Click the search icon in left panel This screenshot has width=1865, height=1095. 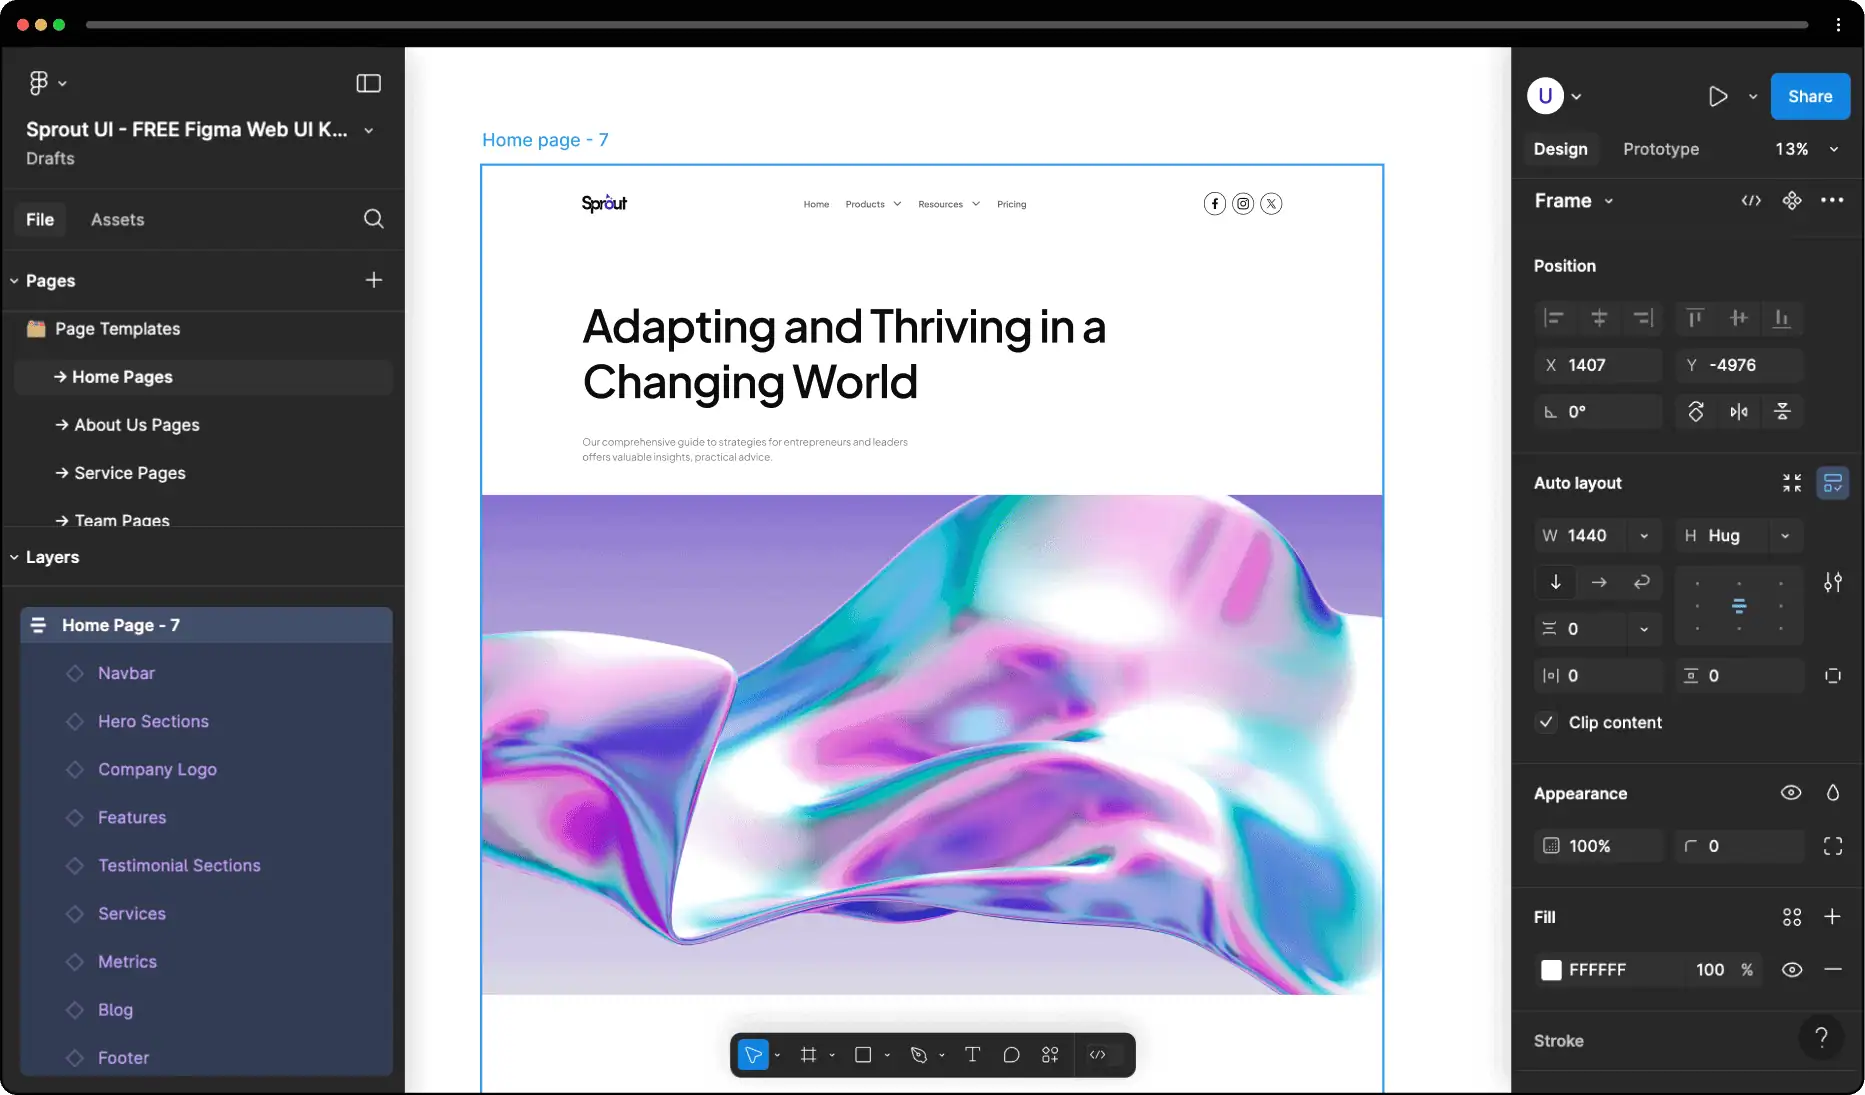click(x=373, y=219)
